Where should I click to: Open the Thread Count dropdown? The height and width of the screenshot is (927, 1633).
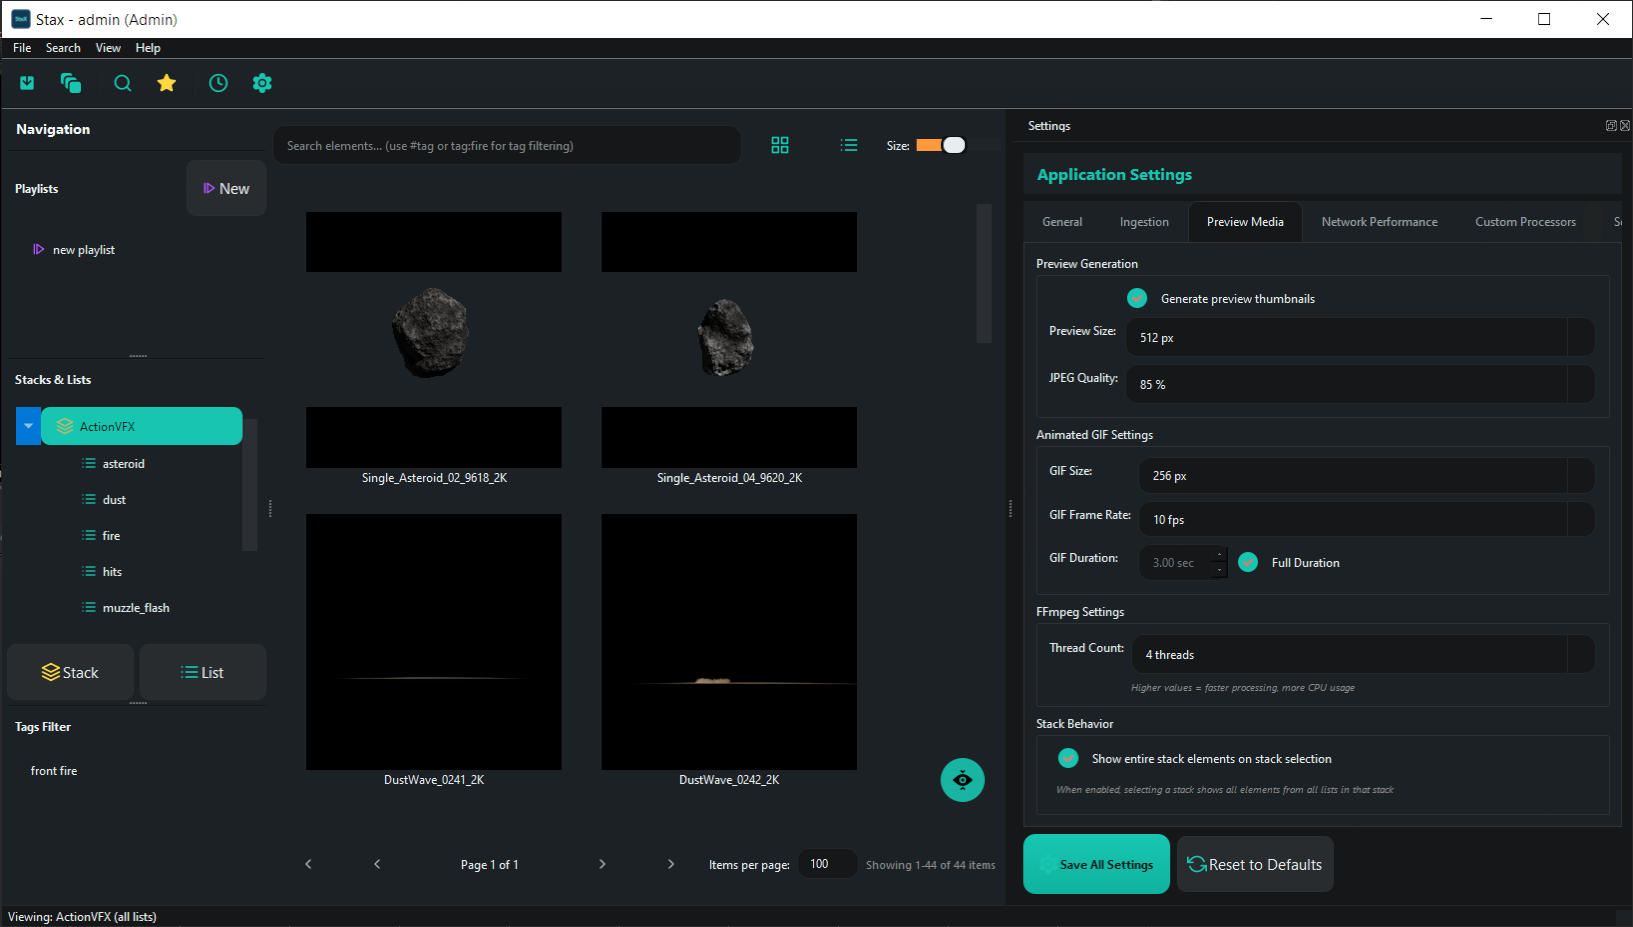(x=1362, y=654)
